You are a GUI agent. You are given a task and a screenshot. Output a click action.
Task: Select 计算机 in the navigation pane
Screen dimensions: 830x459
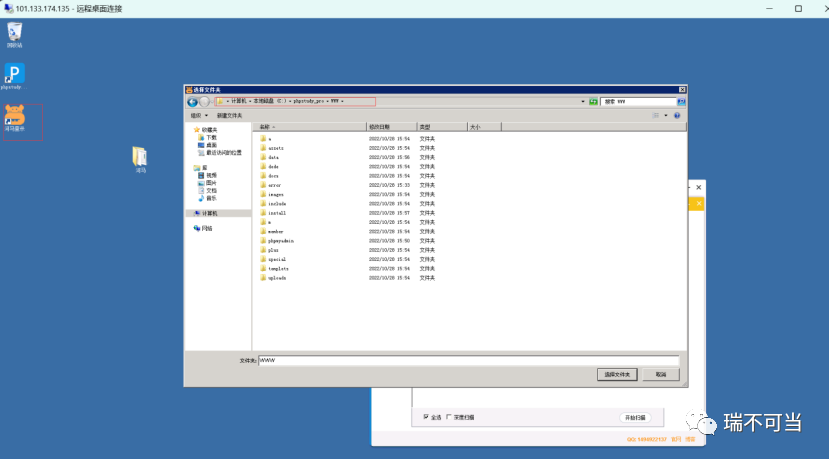pos(205,213)
